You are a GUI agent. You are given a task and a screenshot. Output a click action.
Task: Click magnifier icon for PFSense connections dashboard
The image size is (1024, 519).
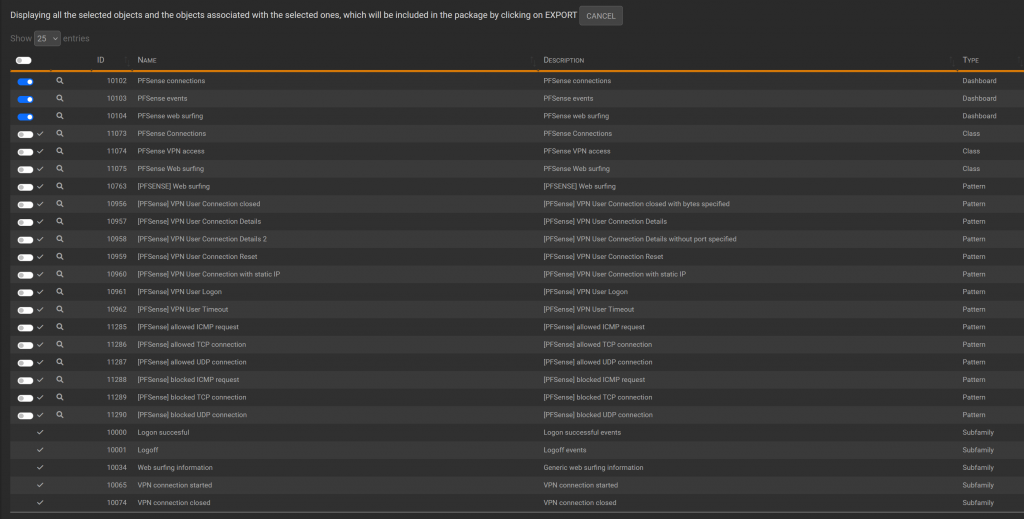[x=60, y=81]
